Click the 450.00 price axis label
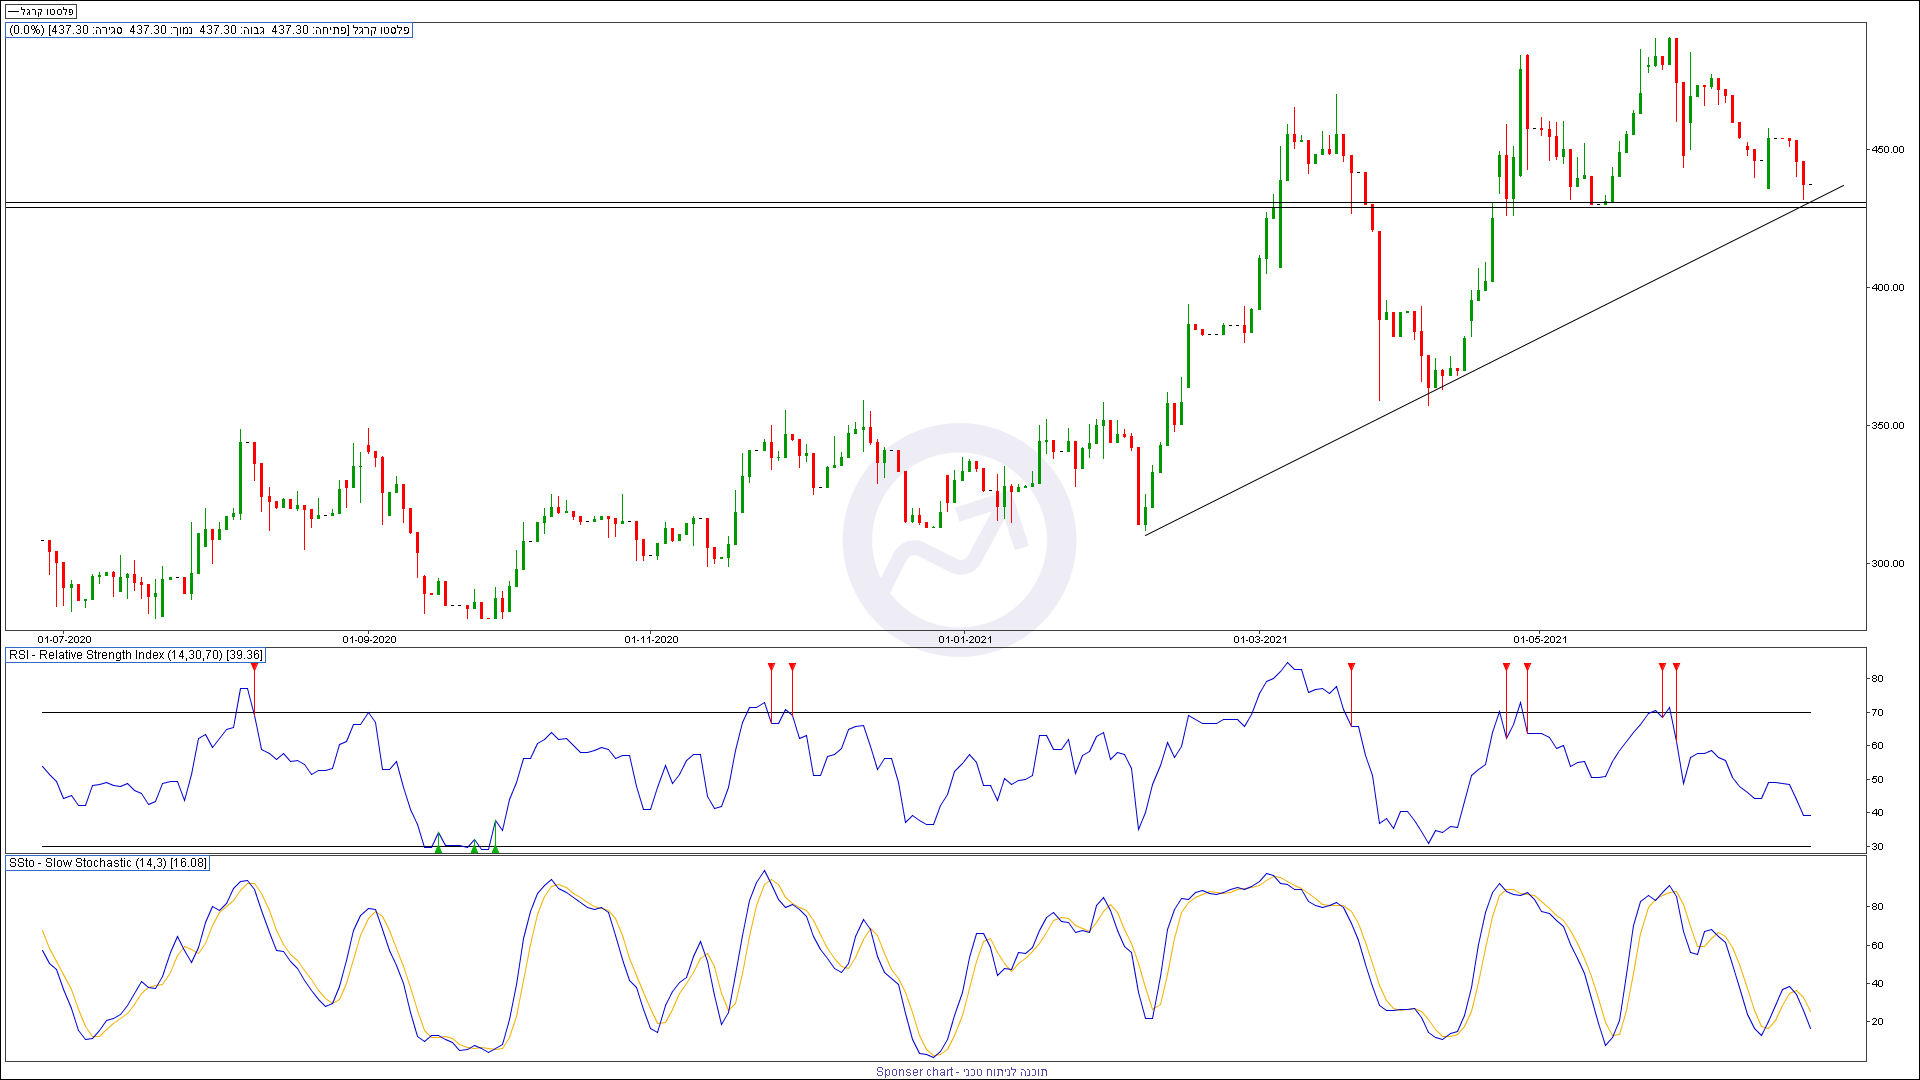 click(x=1888, y=150)
